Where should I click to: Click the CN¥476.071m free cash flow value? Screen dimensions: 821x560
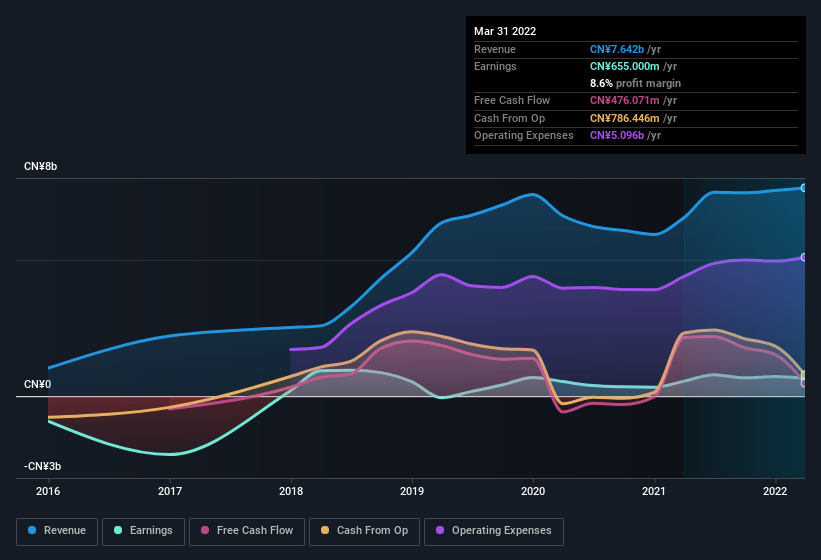point(625,100)
